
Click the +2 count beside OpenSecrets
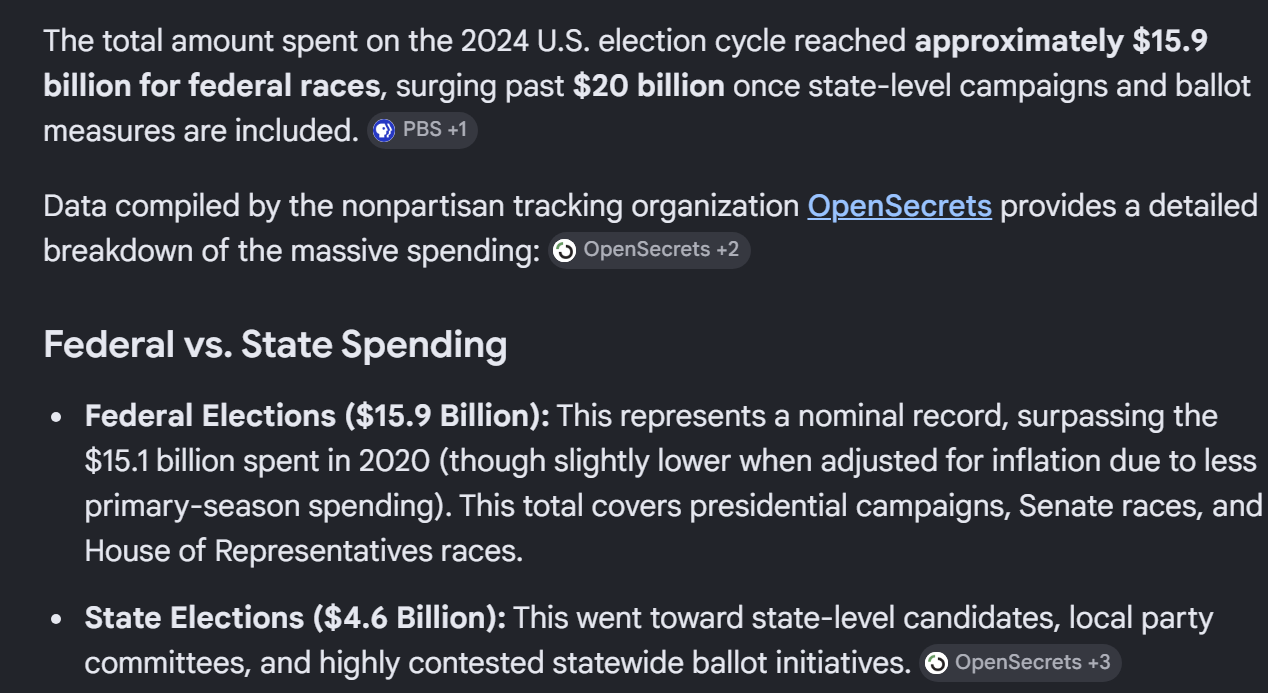click(x=727, y=250)
